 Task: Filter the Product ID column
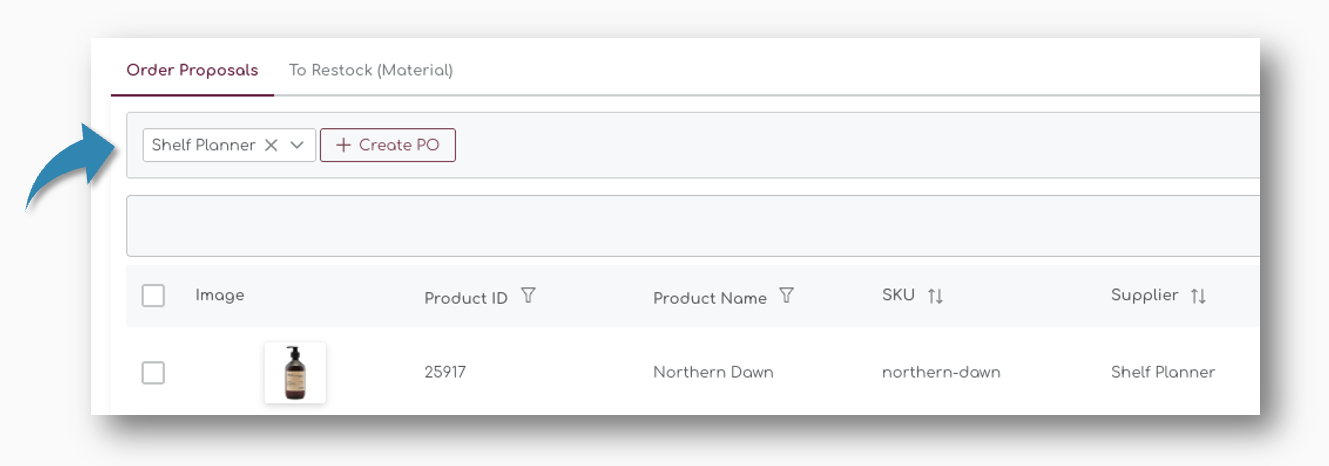(529, 296)
